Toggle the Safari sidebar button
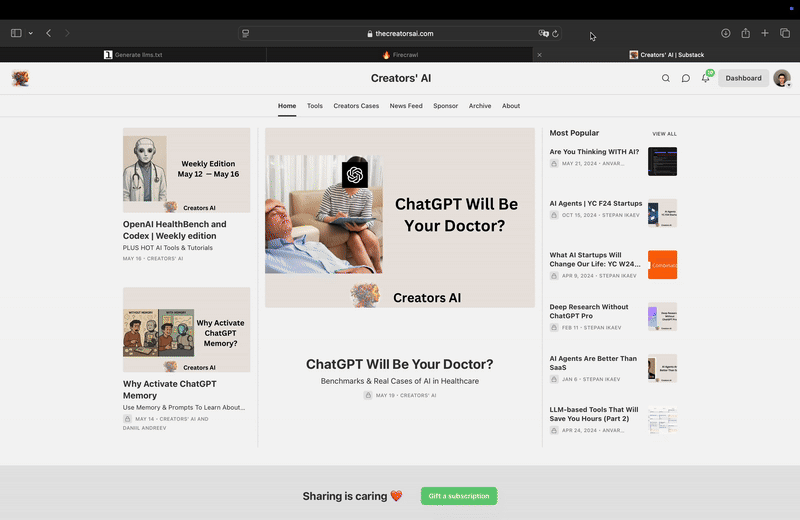The width and height of the screenshot is (800, 520). point(16,33)
